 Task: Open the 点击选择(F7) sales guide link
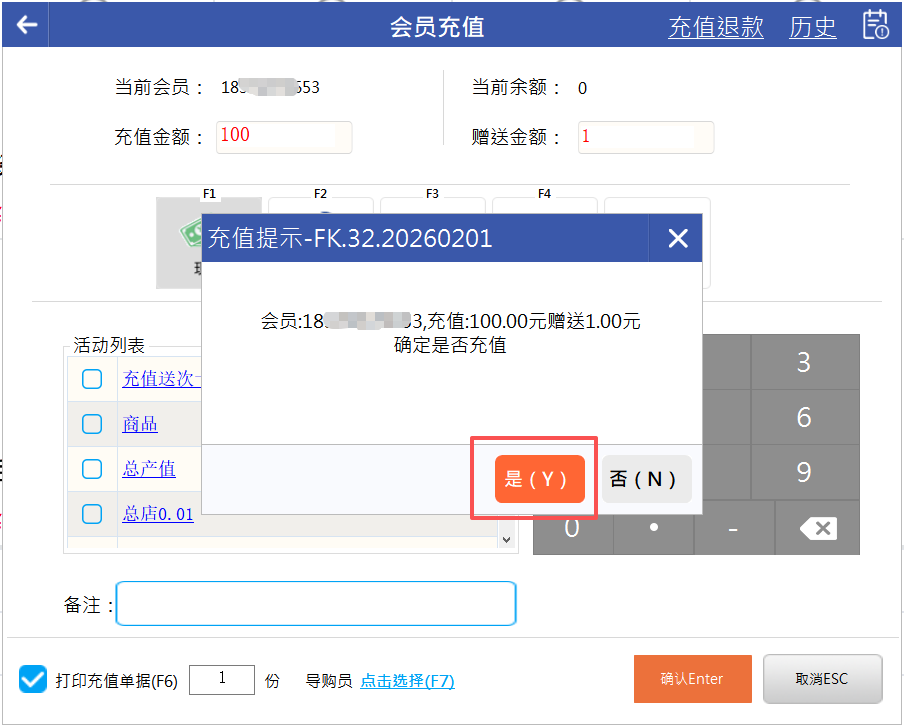(407, 681)
